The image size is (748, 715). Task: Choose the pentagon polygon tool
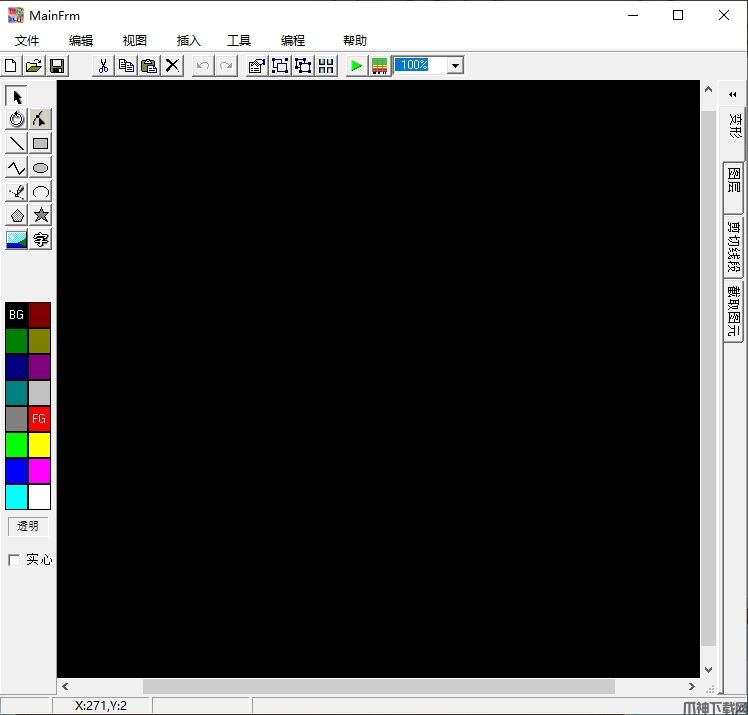[17, 215]
